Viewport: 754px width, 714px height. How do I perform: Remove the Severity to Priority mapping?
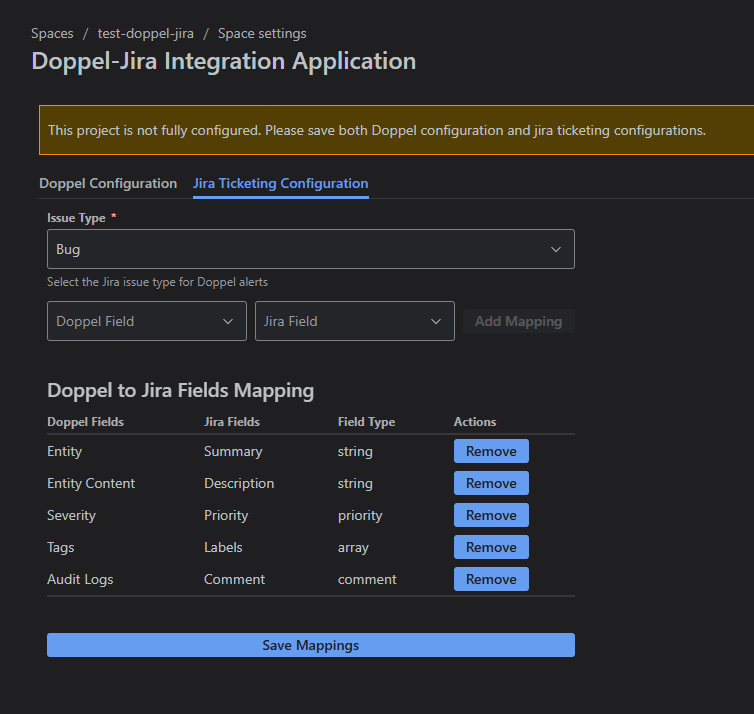[x=491, y=515]
